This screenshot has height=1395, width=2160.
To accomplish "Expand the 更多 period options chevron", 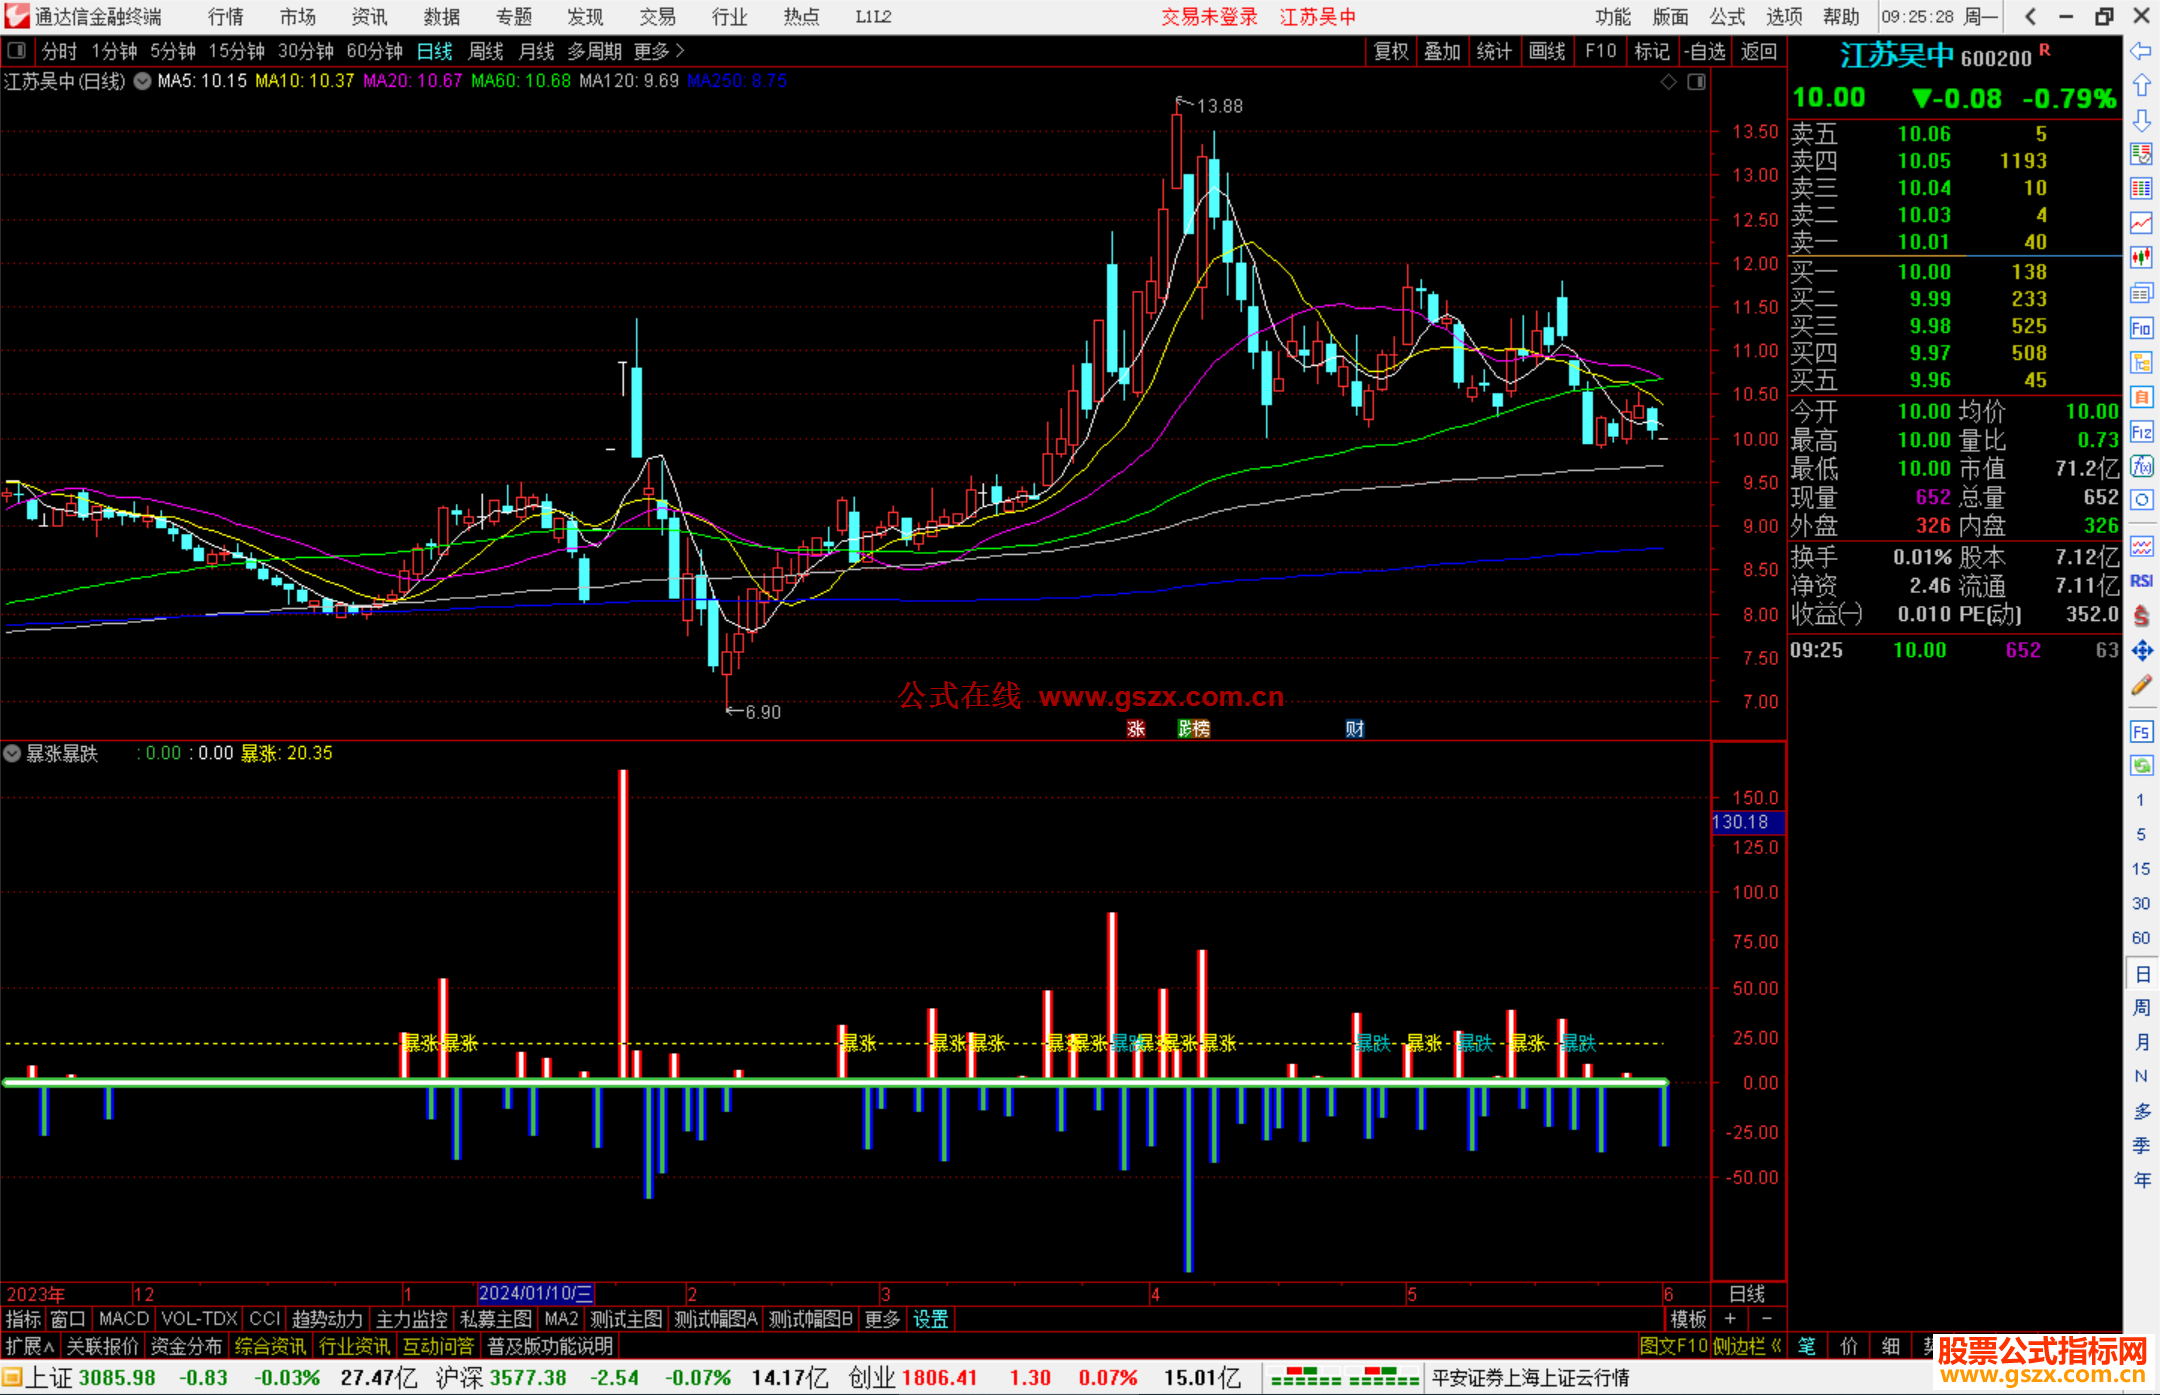I will [x=680, y=50].
